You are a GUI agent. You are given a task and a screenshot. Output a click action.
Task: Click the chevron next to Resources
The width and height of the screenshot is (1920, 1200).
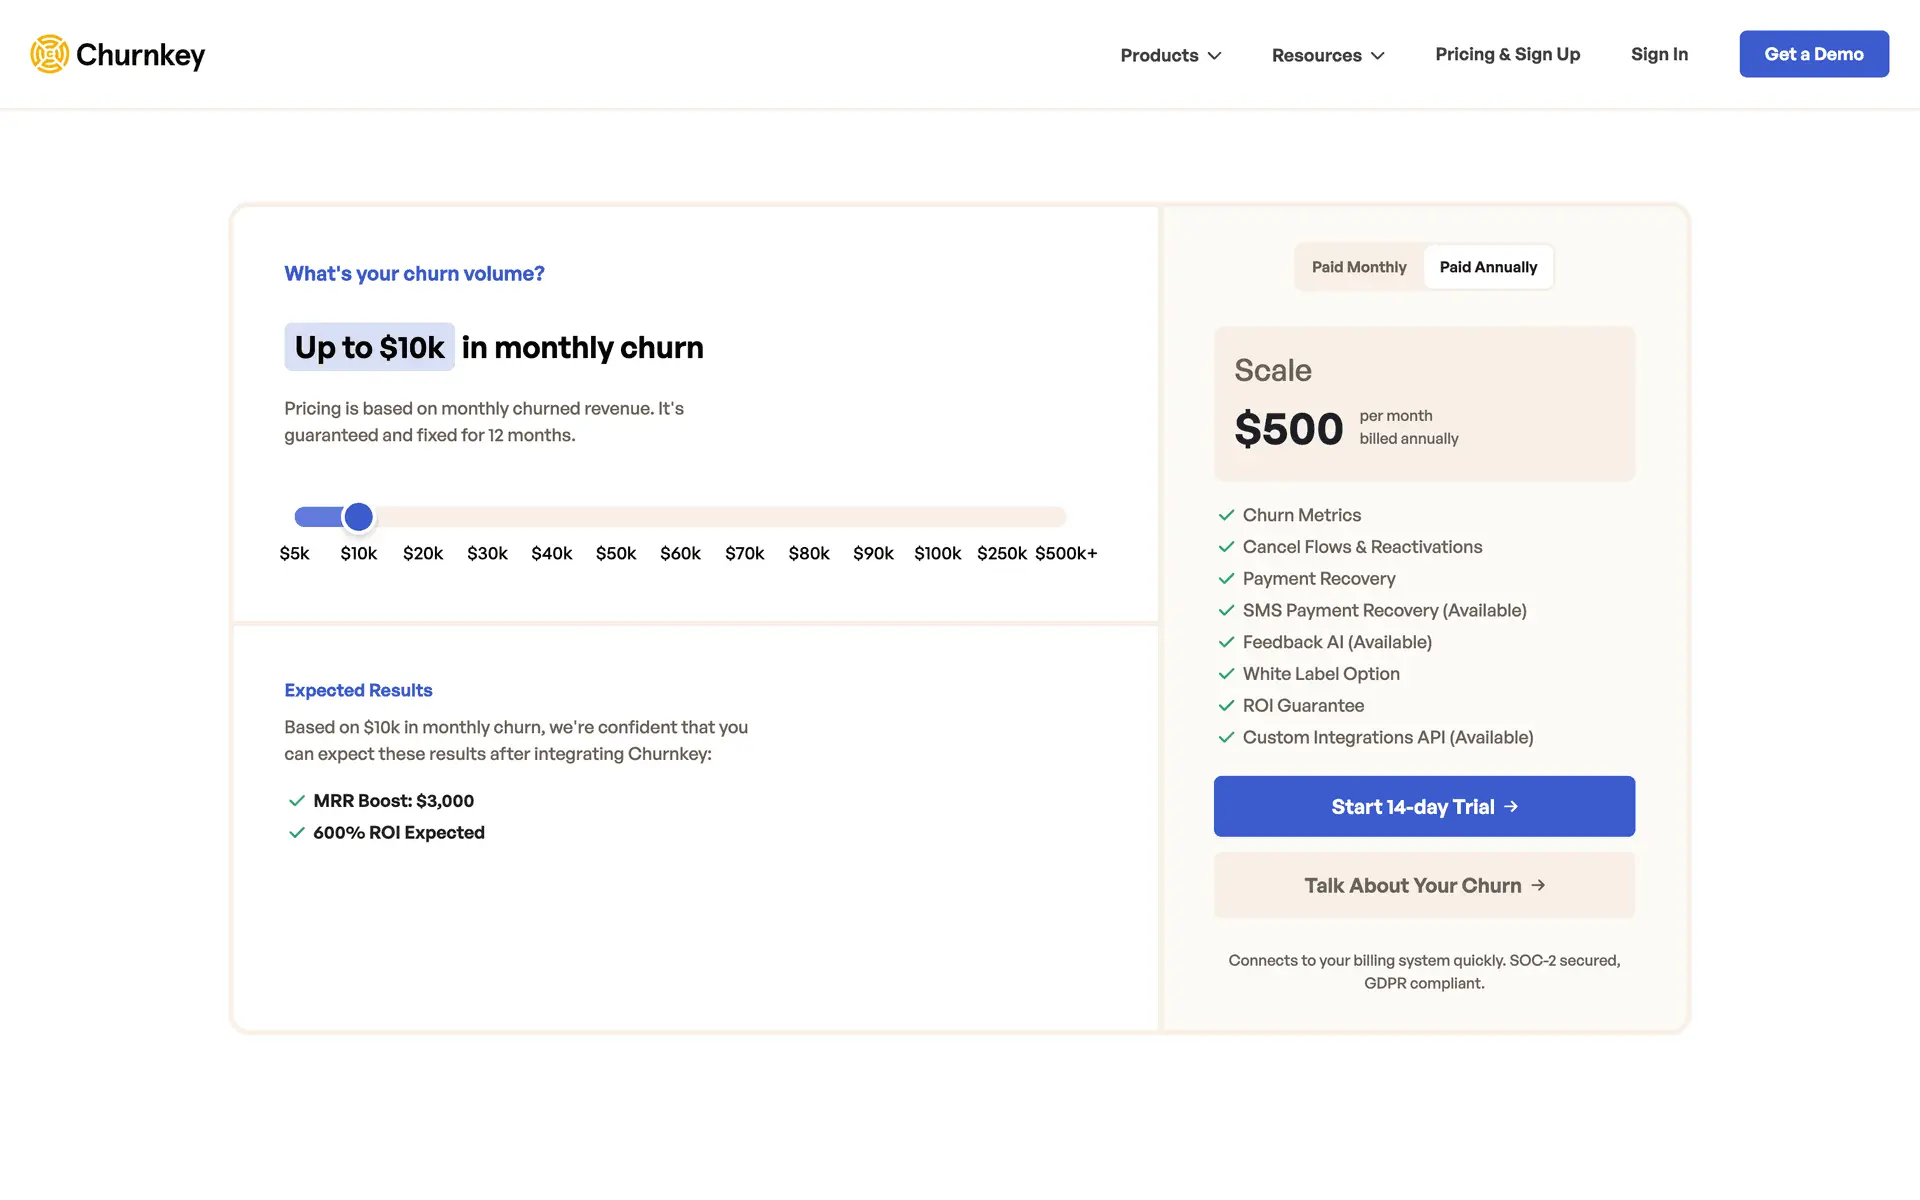point(1378,56)
